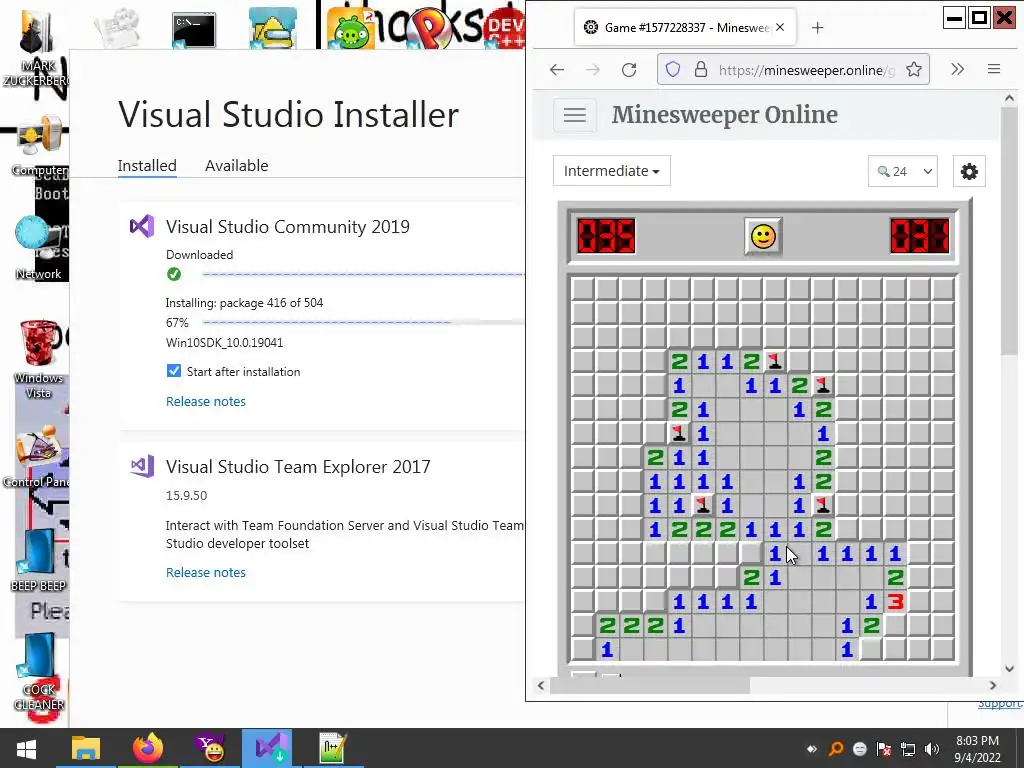Click the tracking protection shield icon
Viewport: 1024px width, 768px height.
tap(673, 70)
